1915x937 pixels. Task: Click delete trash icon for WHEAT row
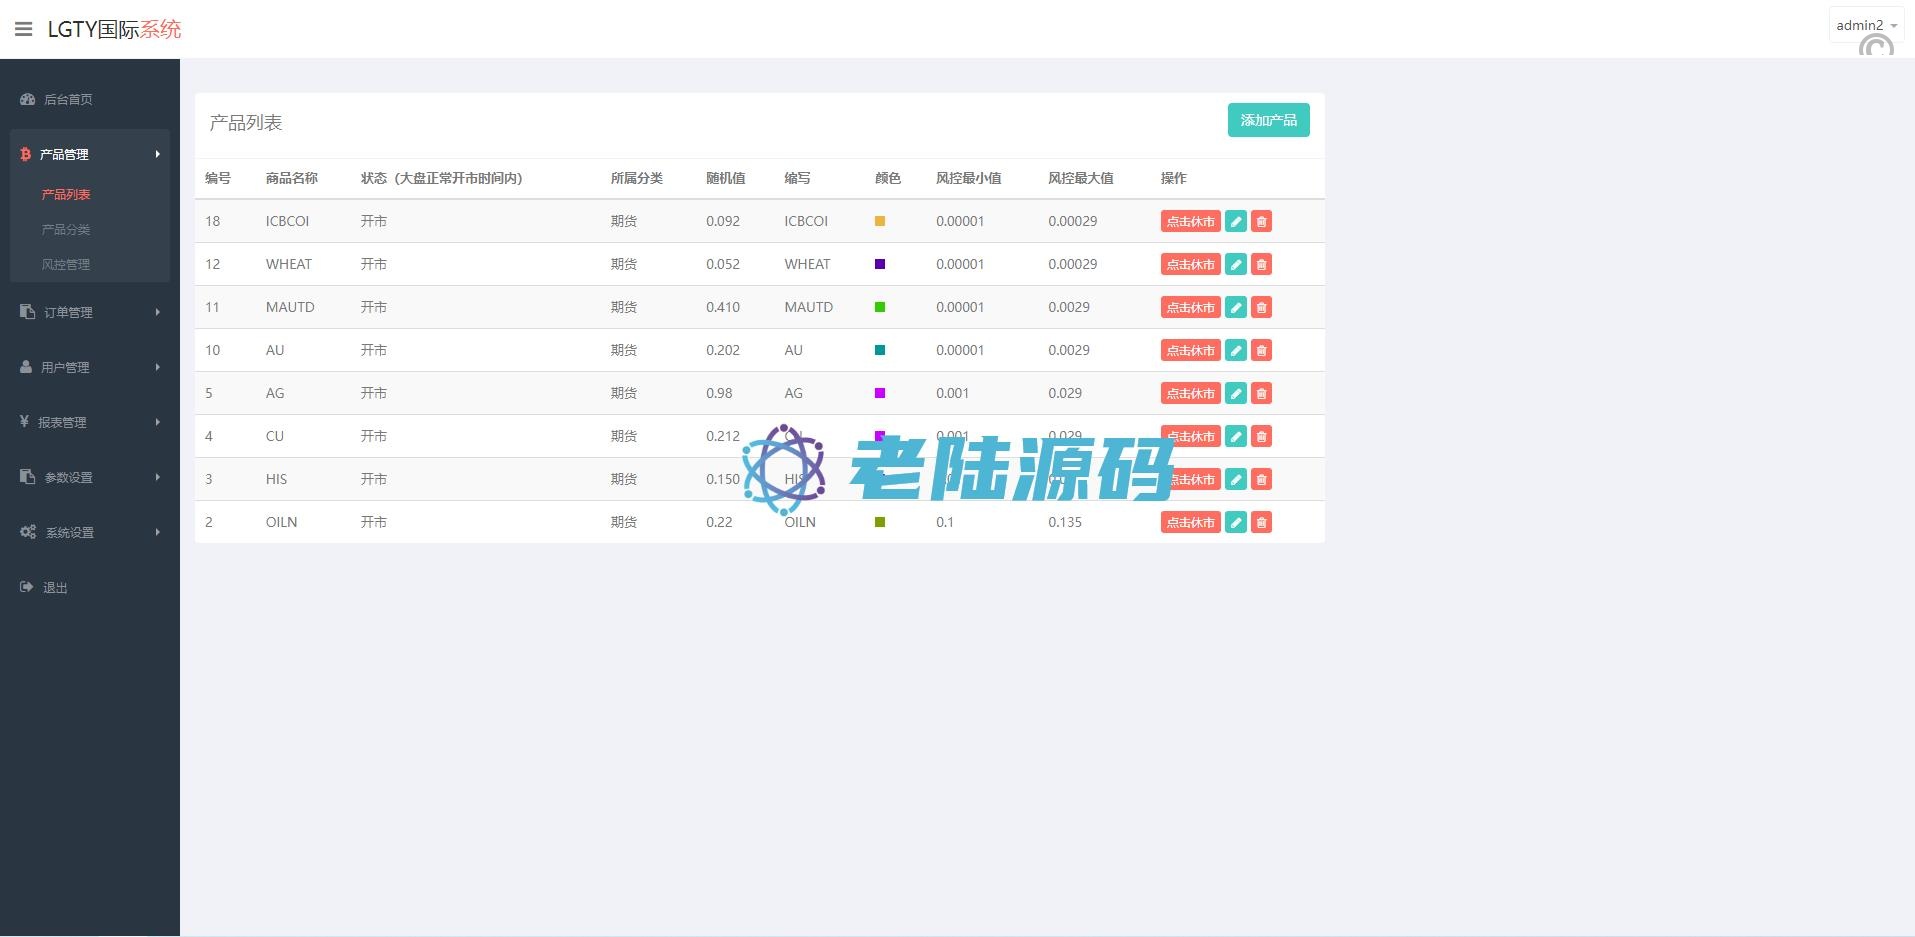[1261, 265]
